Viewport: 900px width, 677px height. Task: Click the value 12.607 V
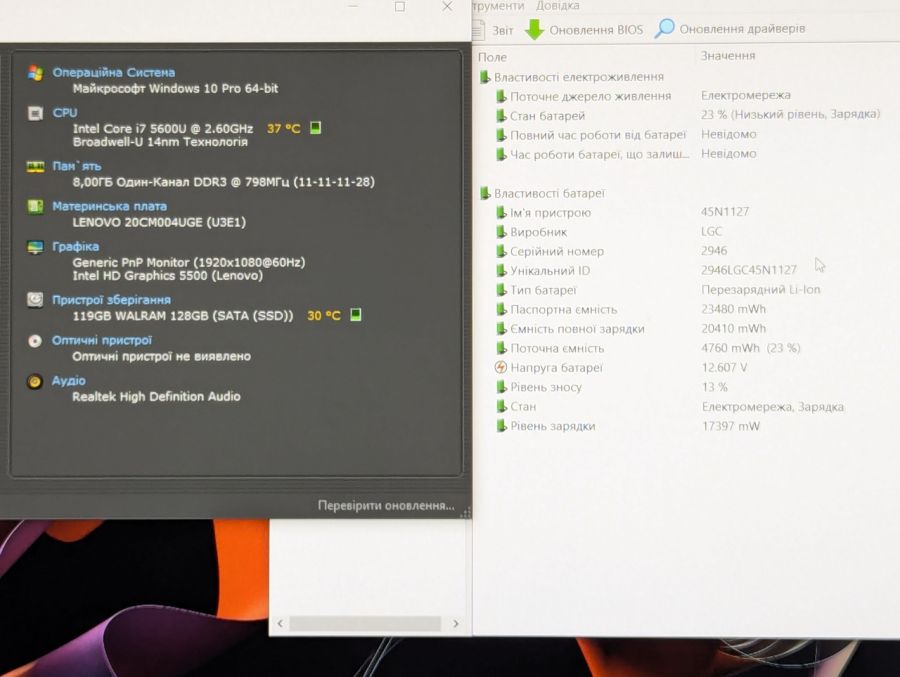pos(724,367)
